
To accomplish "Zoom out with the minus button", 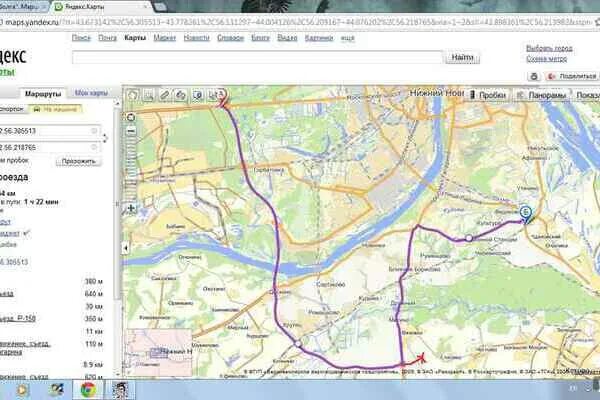I will click(131, 131).
